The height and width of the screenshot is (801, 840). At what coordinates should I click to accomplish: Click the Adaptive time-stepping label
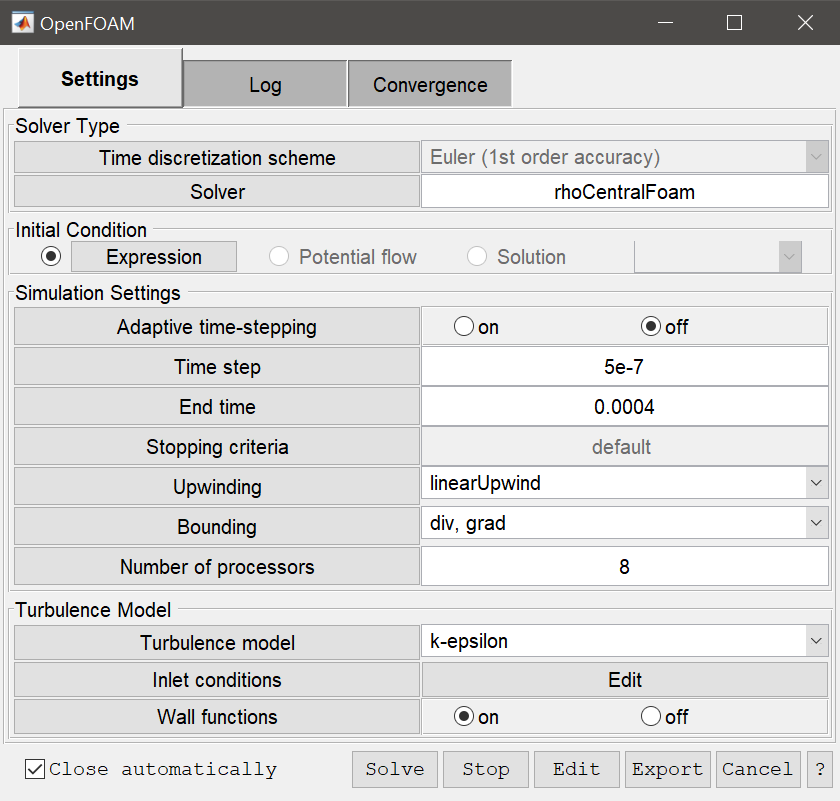click(x=217, y=326)
